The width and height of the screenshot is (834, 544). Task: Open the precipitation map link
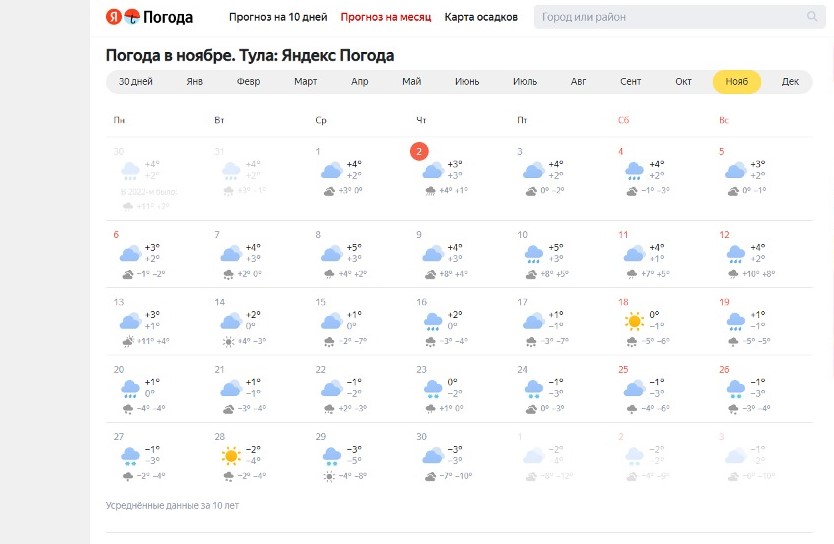(481, 17)
